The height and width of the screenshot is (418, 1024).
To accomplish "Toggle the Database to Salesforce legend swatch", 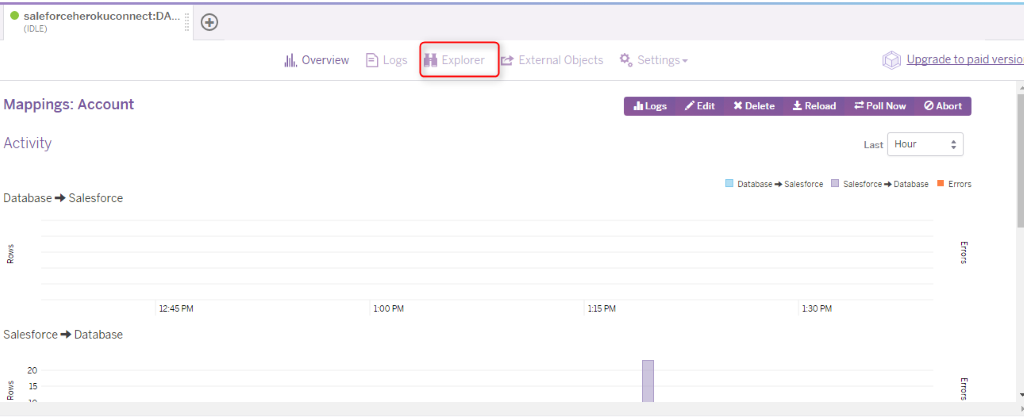I will coord(729,184).
